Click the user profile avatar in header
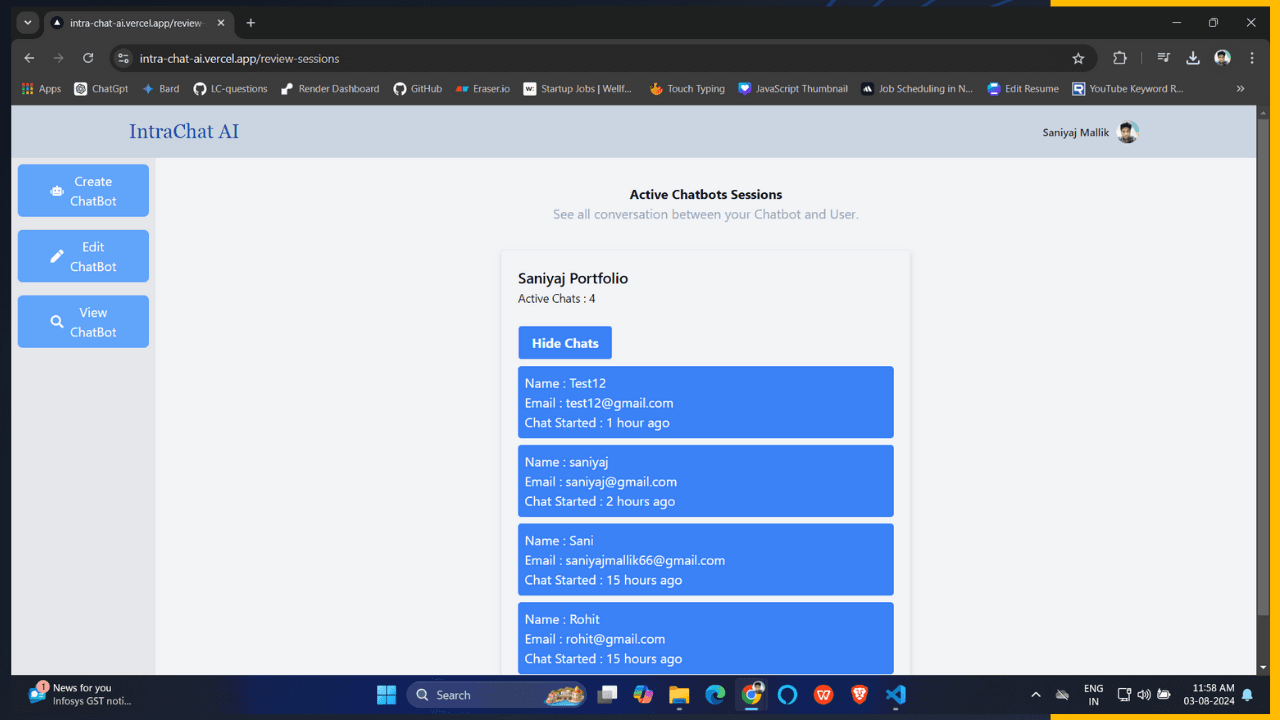The image size is (1280, 720). pos(1127,132)
